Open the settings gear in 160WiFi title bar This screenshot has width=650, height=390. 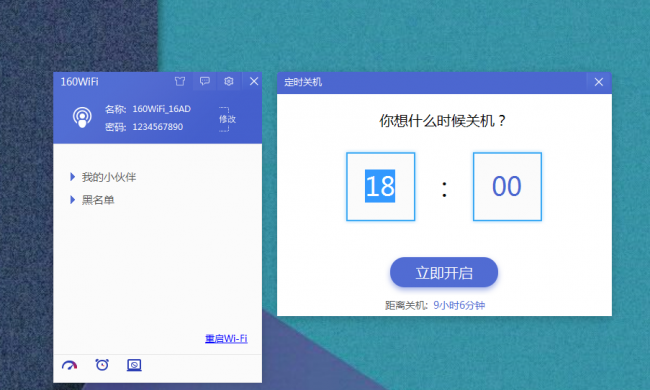click(229, 81)
